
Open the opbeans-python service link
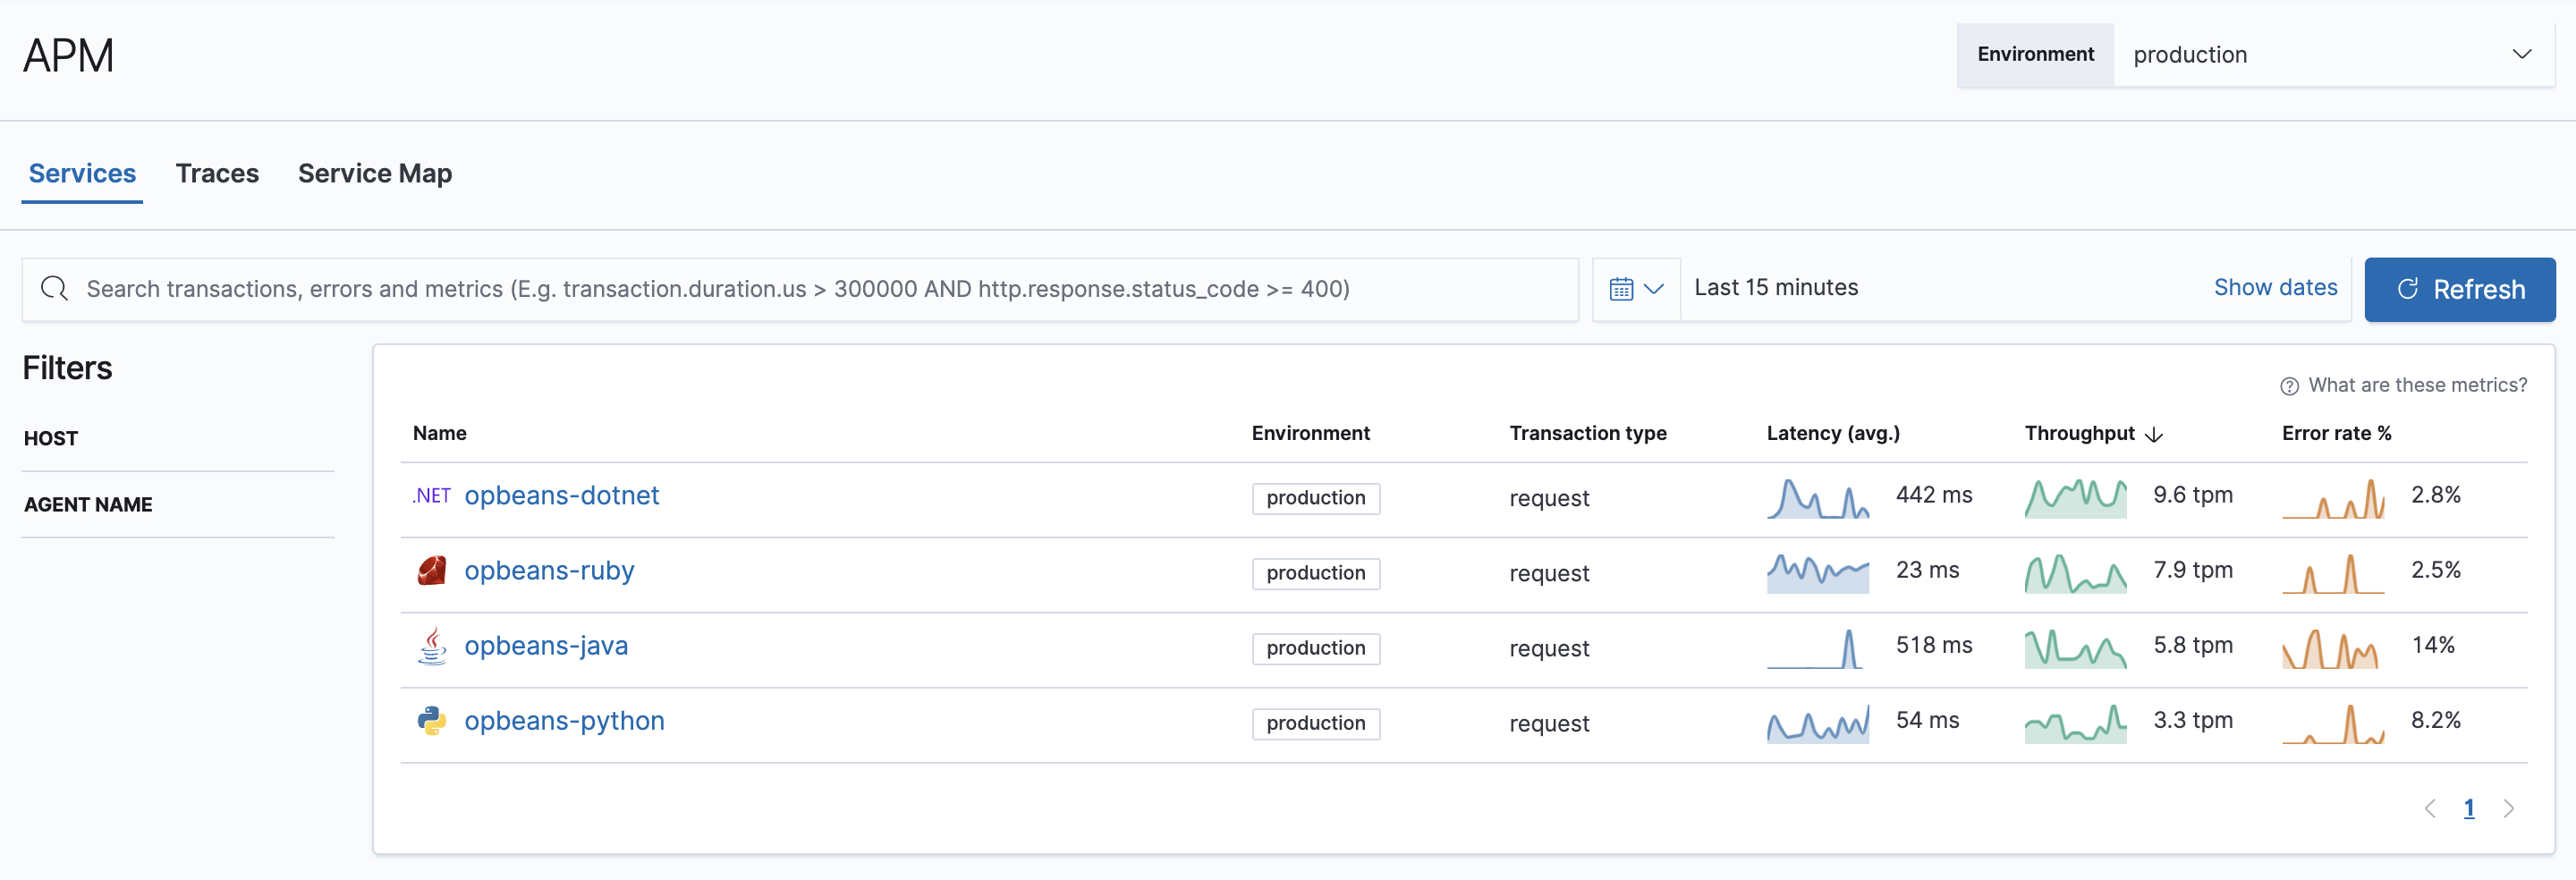564,721
